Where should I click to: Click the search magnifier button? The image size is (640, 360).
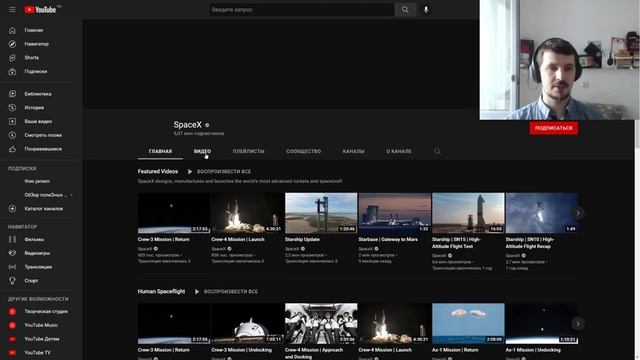405,9
